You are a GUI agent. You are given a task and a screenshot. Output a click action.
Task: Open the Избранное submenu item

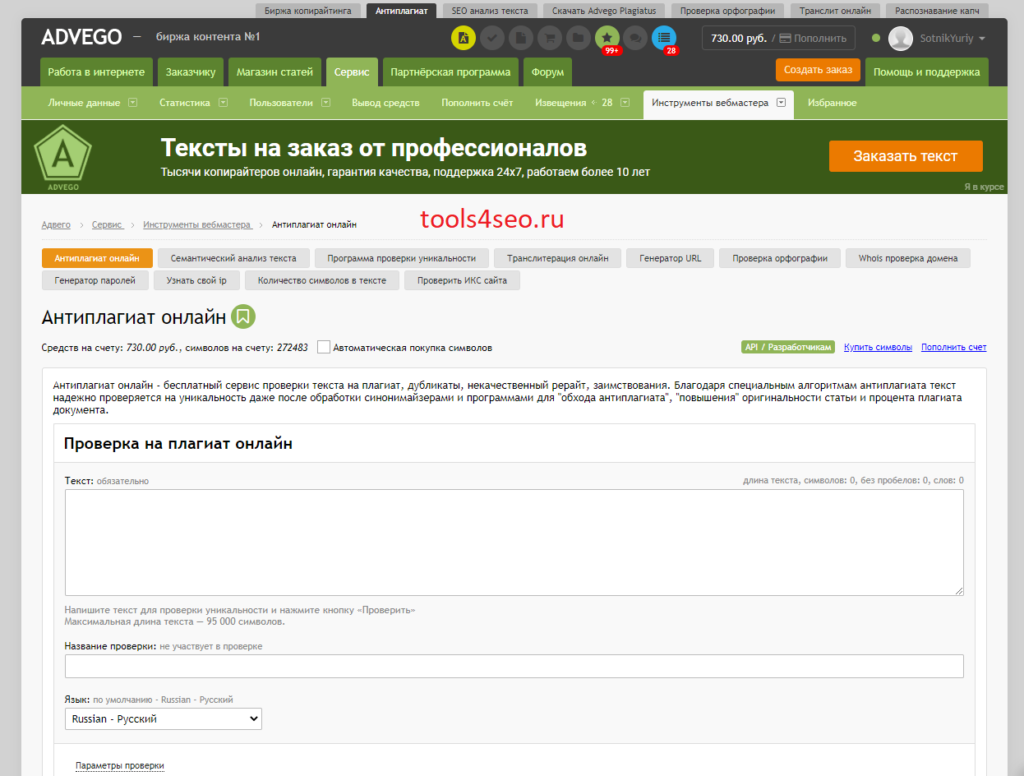[831, 103]
